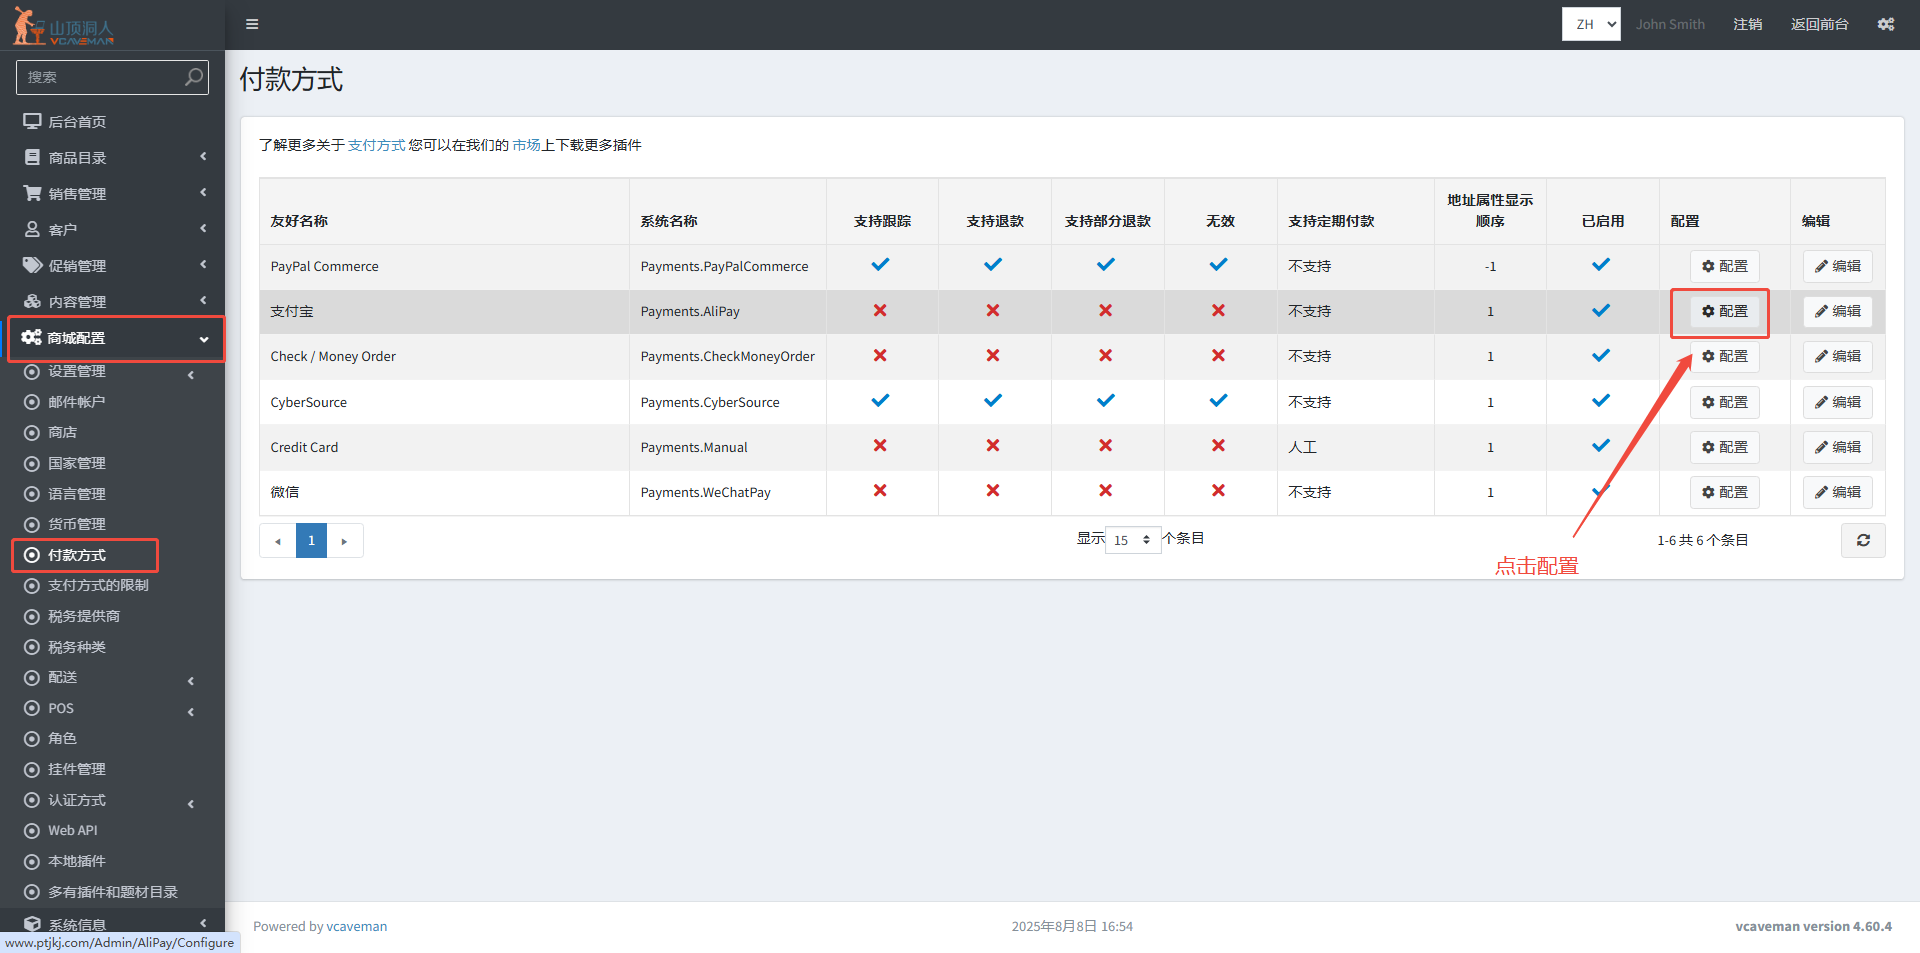Click the refresh icon below the table
The image size is (1920, 953).
click(1863, 540)
